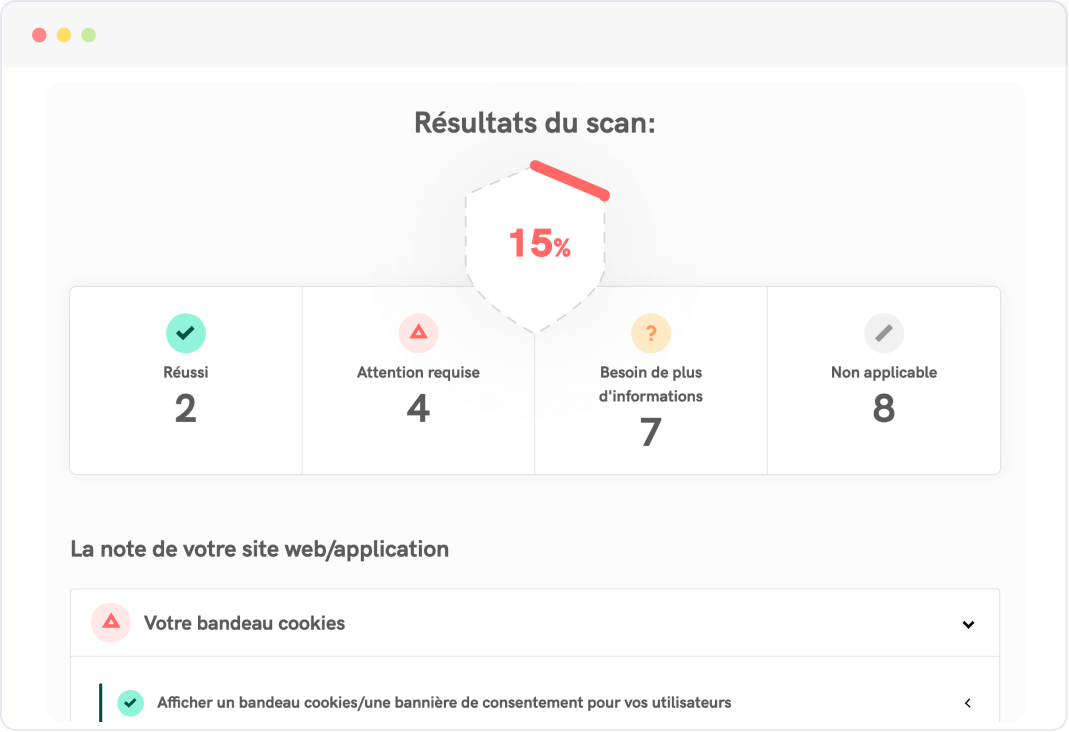Collapse the Votre bandeau cookies section header
1069x732 pixels.
pos(535,623)
